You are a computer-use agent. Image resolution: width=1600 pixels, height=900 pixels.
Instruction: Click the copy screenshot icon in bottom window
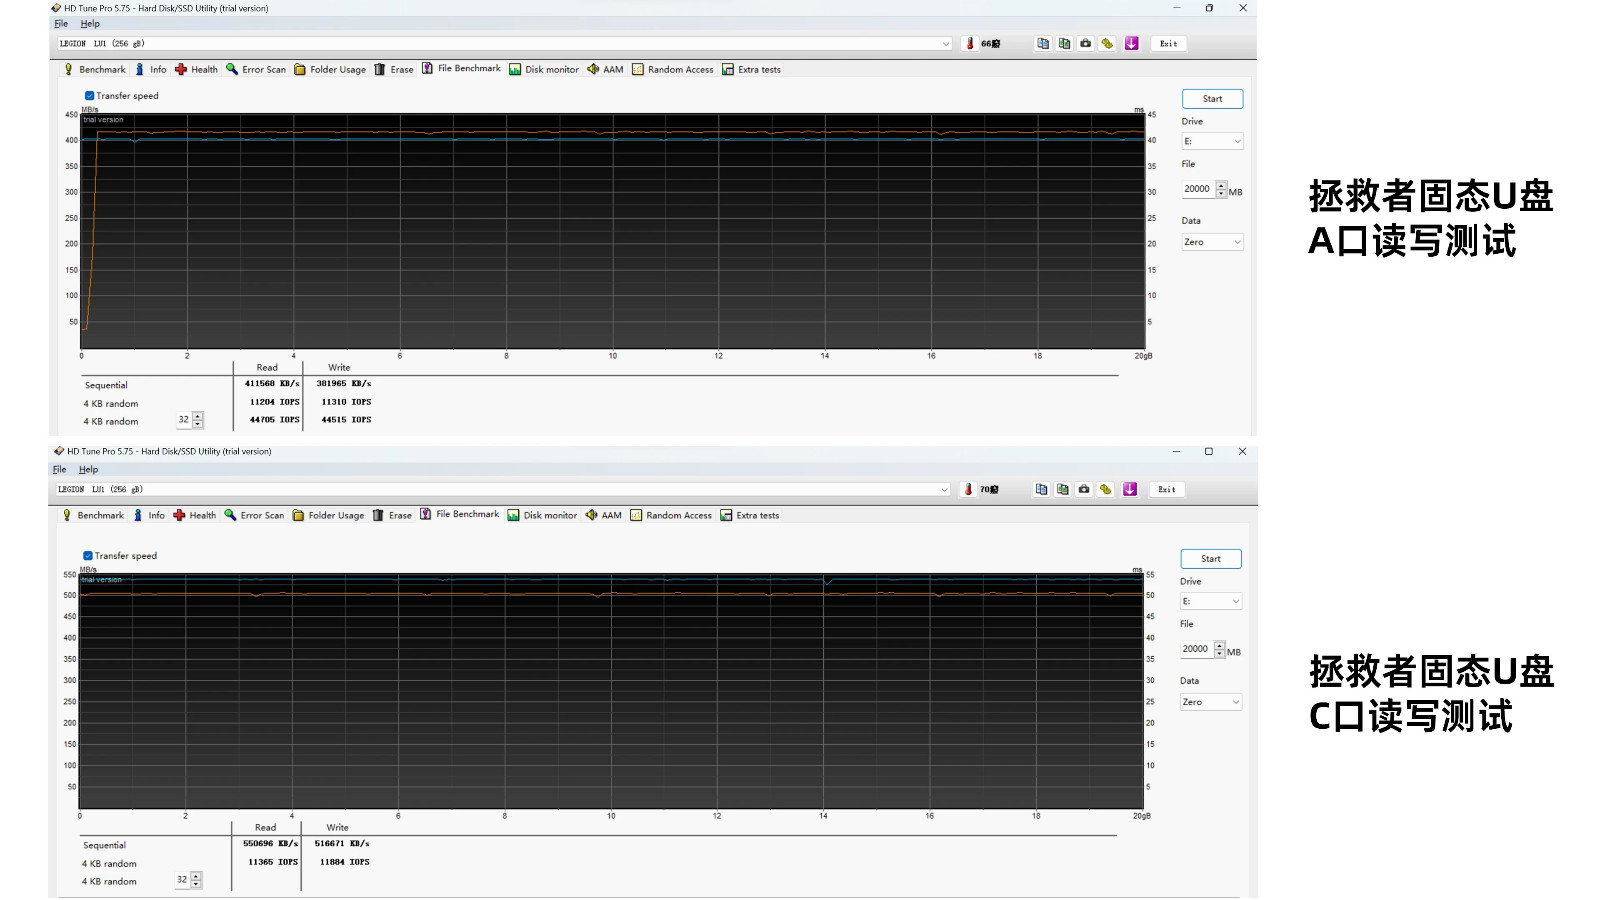point(1062,489)
